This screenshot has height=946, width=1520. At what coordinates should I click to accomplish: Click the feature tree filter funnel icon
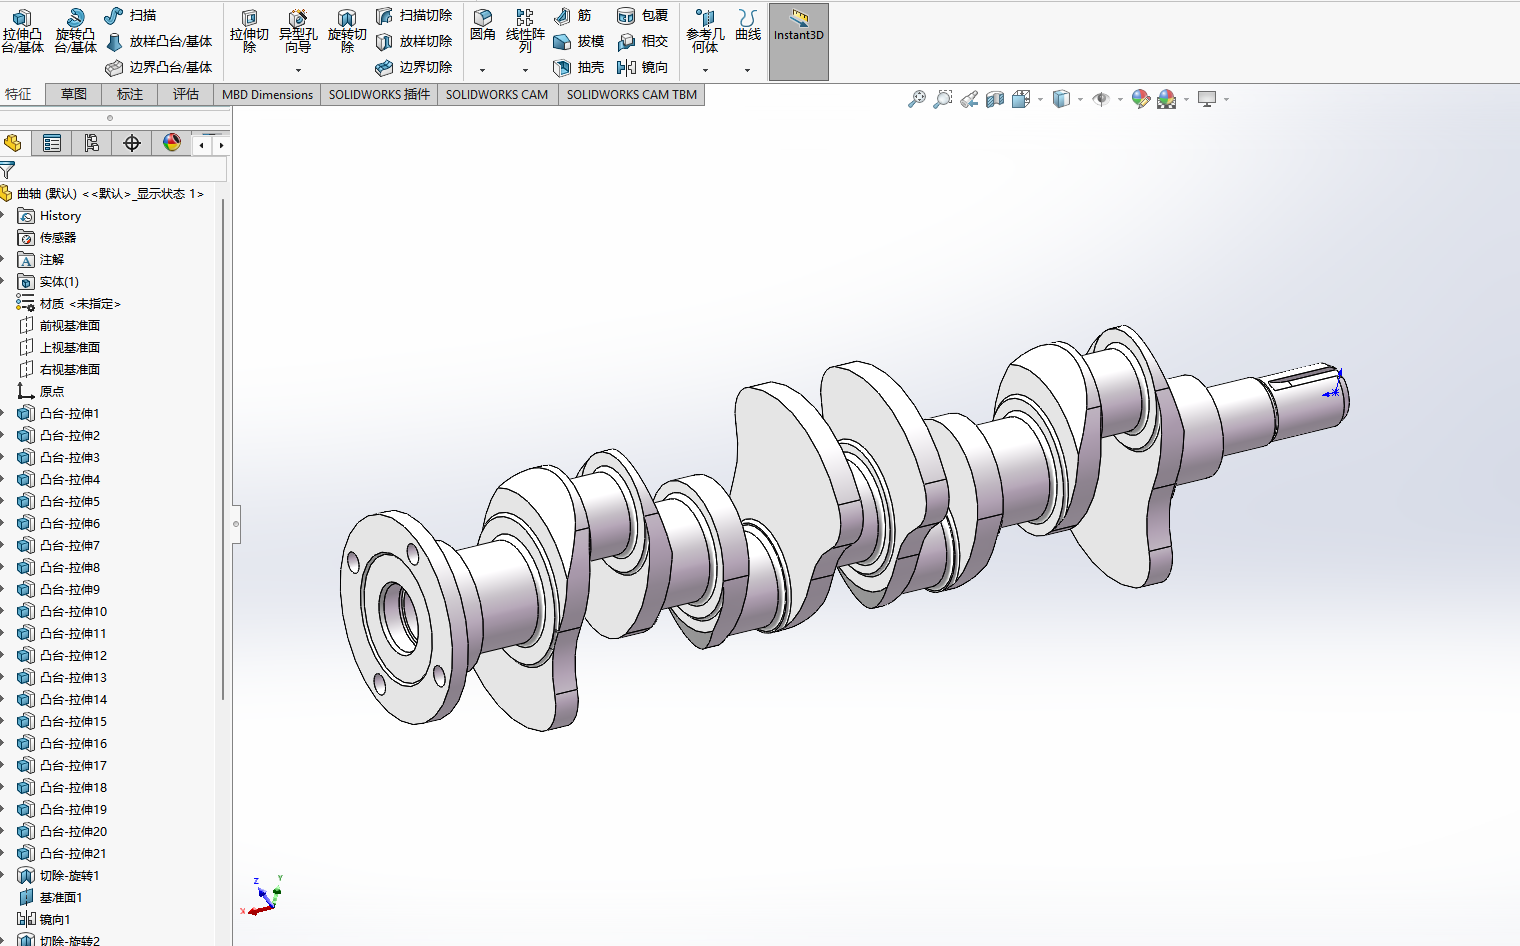[8, 170]
